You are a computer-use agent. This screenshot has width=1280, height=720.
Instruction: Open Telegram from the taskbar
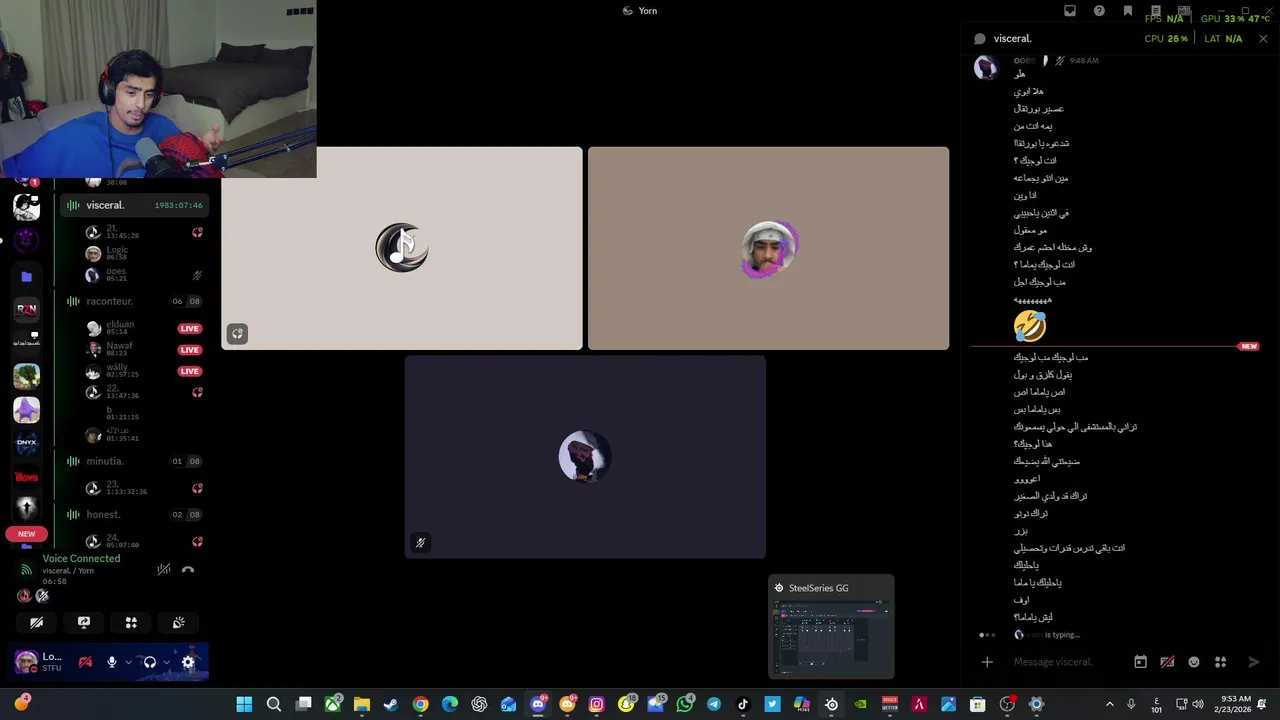[x=714, y=704]
